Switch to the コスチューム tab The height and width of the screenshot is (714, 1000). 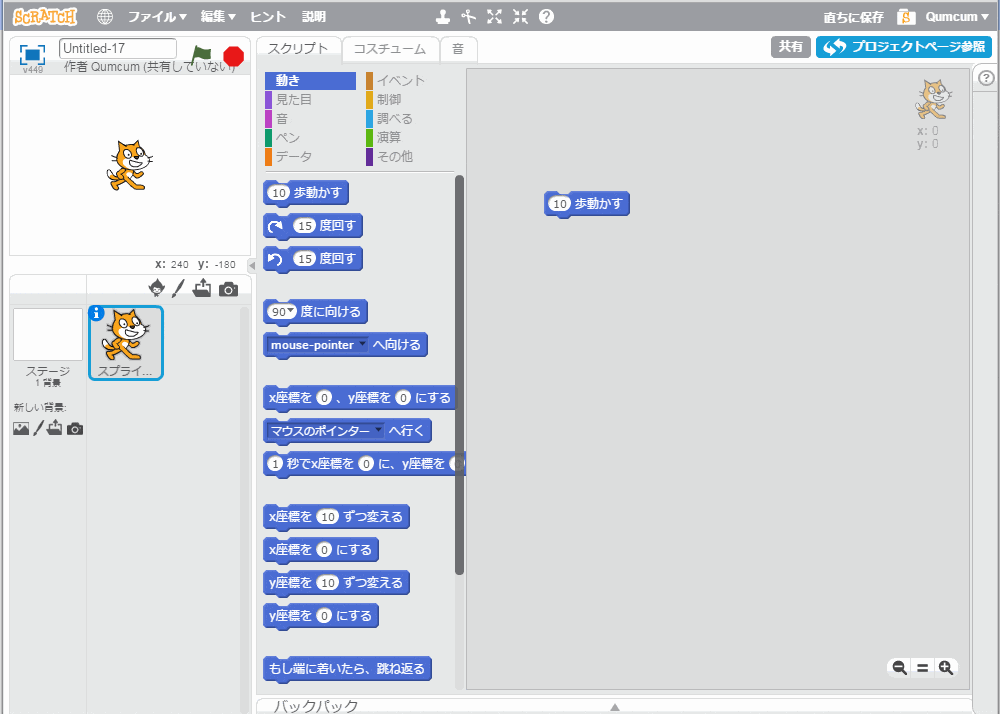coord(390,49)
